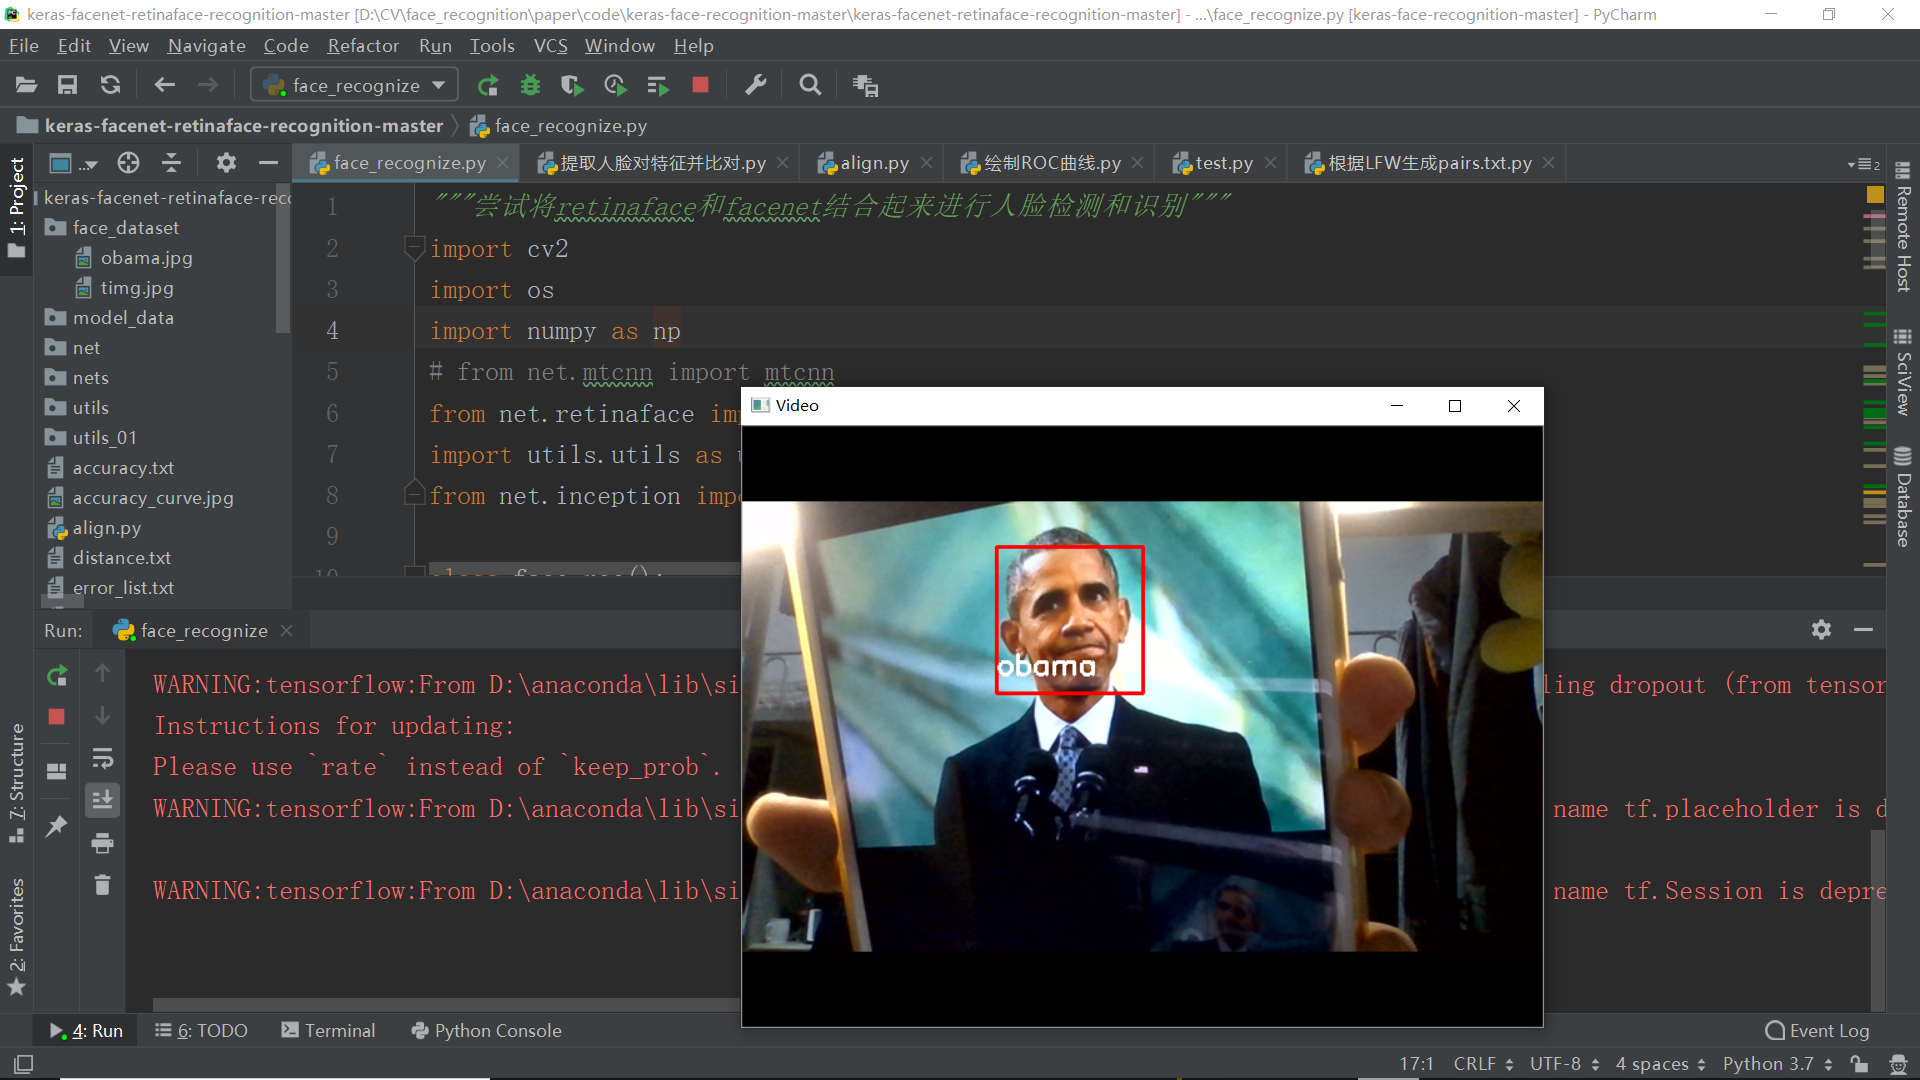Open the Refactor menu

pyautogui.click(x=363, y=46)
